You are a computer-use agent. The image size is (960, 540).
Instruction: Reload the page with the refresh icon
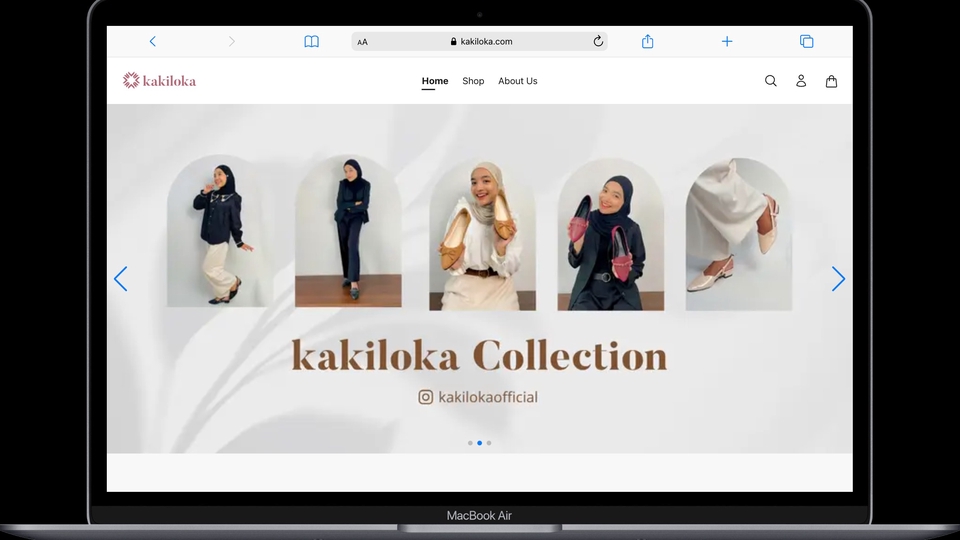pos(598,41)
